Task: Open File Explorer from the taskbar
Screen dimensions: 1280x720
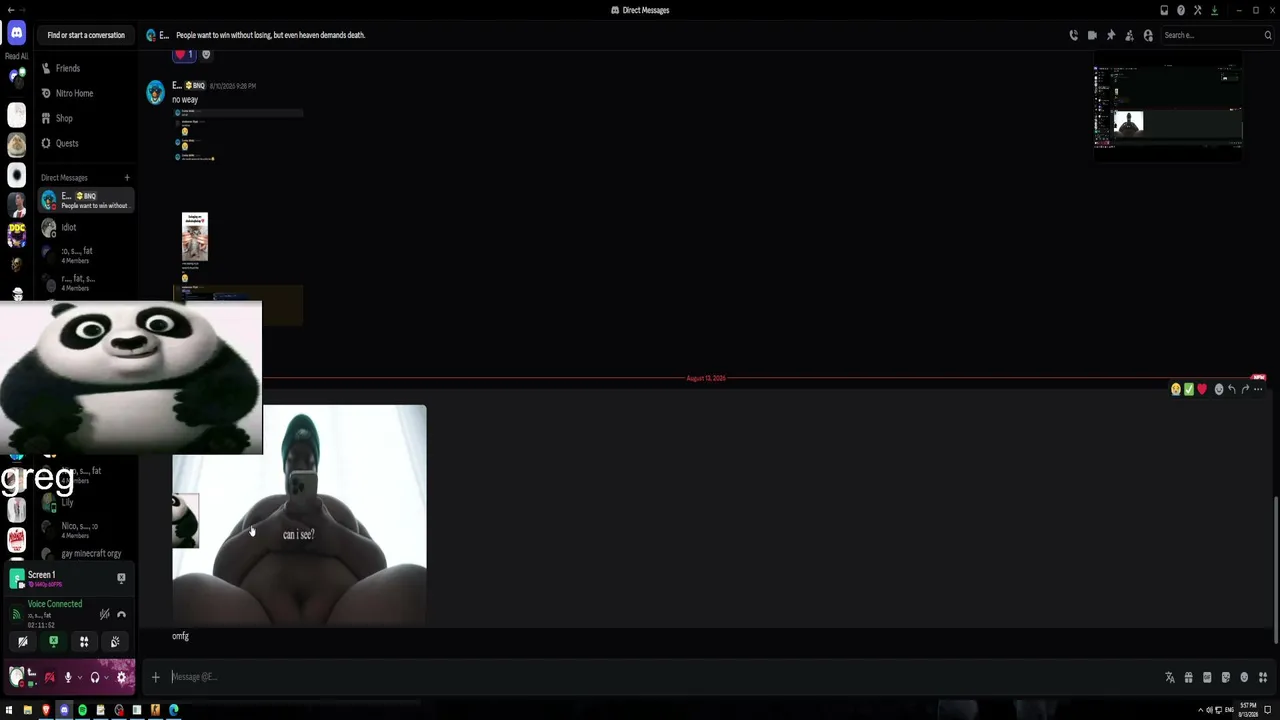Action: point(28,710)
